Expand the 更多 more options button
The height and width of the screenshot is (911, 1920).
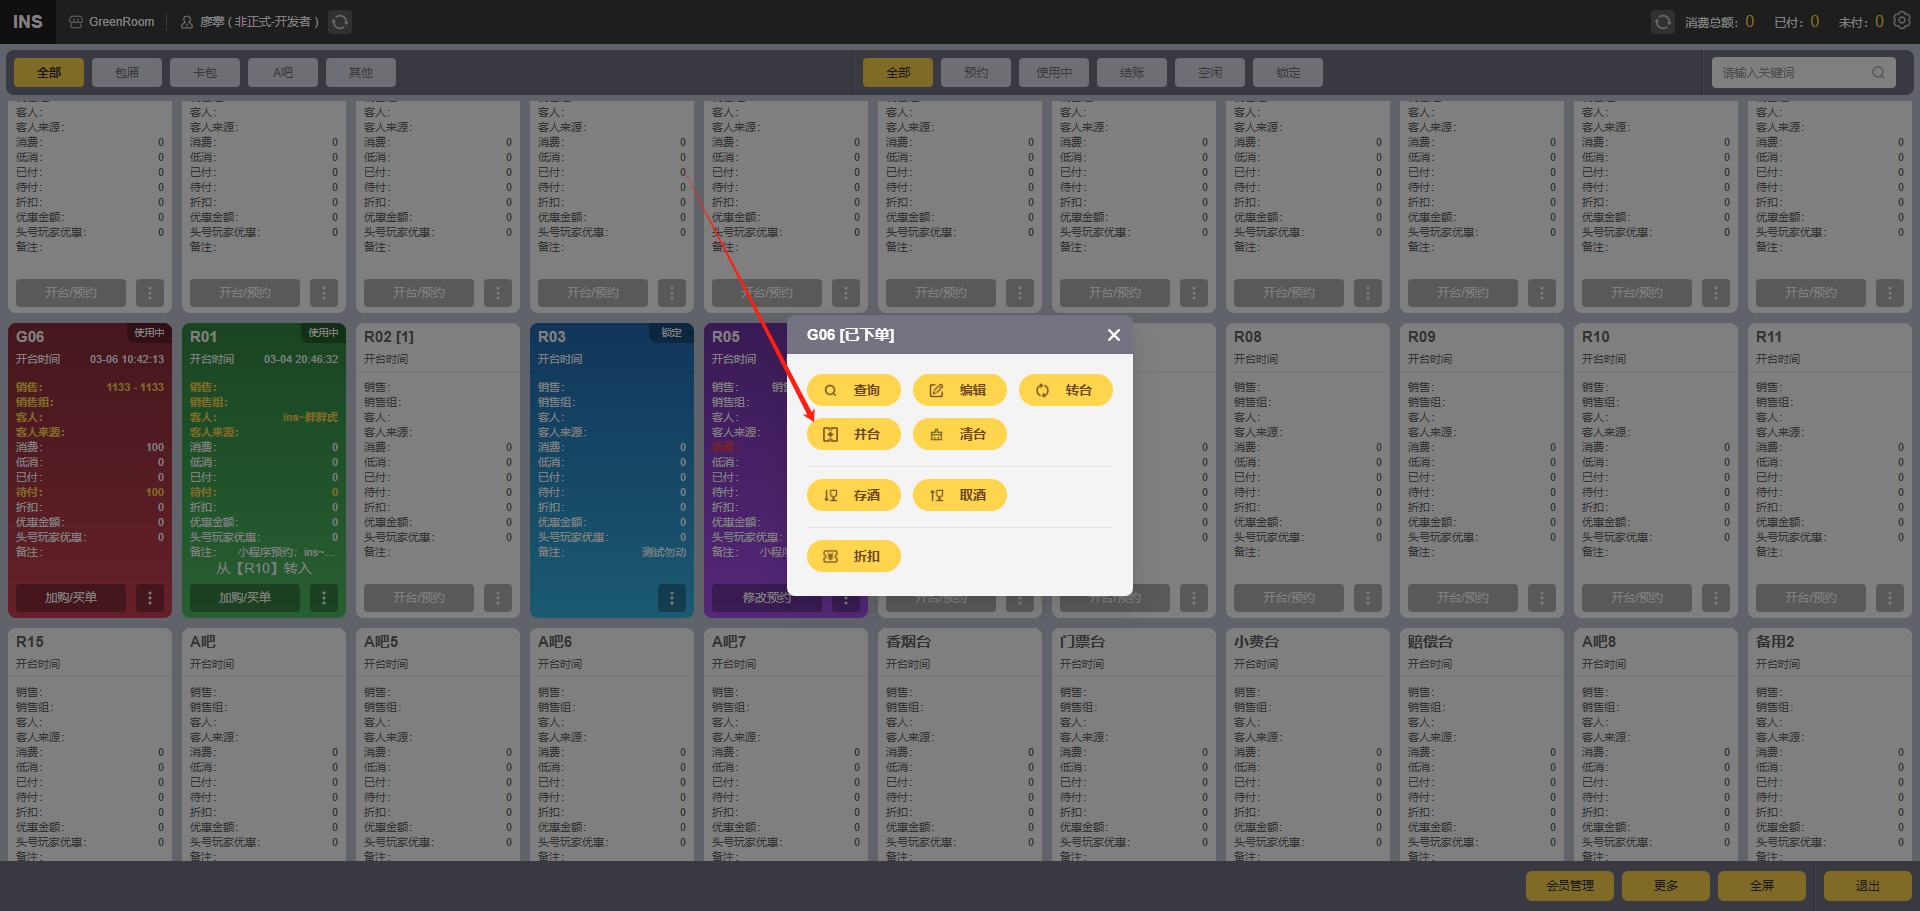pyautogui.click(x=1666, y=886)
